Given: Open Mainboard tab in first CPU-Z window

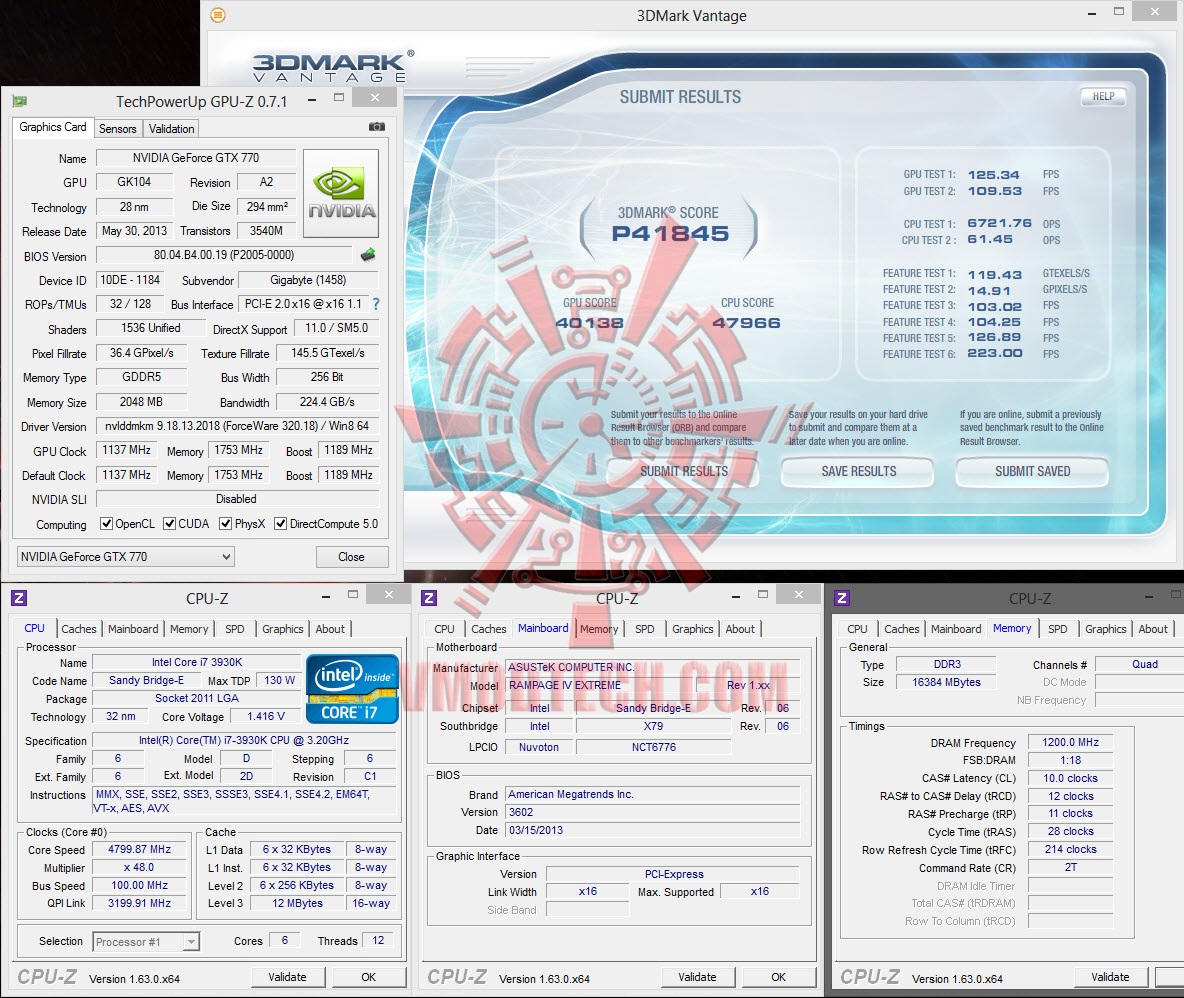Looking at the screenshot, I should 133,628.
